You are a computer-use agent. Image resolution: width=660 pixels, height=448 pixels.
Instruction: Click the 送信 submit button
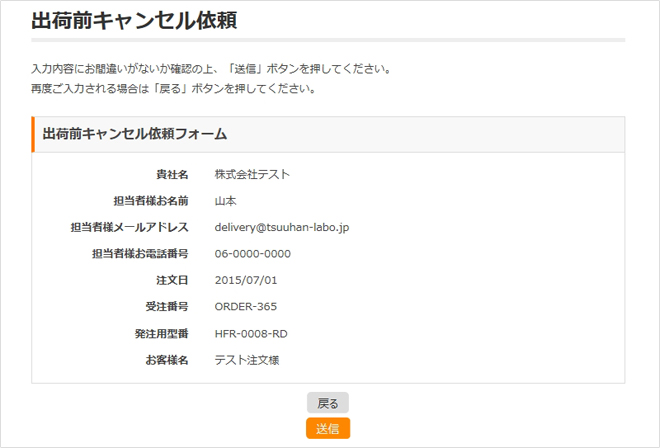[328, 429]
